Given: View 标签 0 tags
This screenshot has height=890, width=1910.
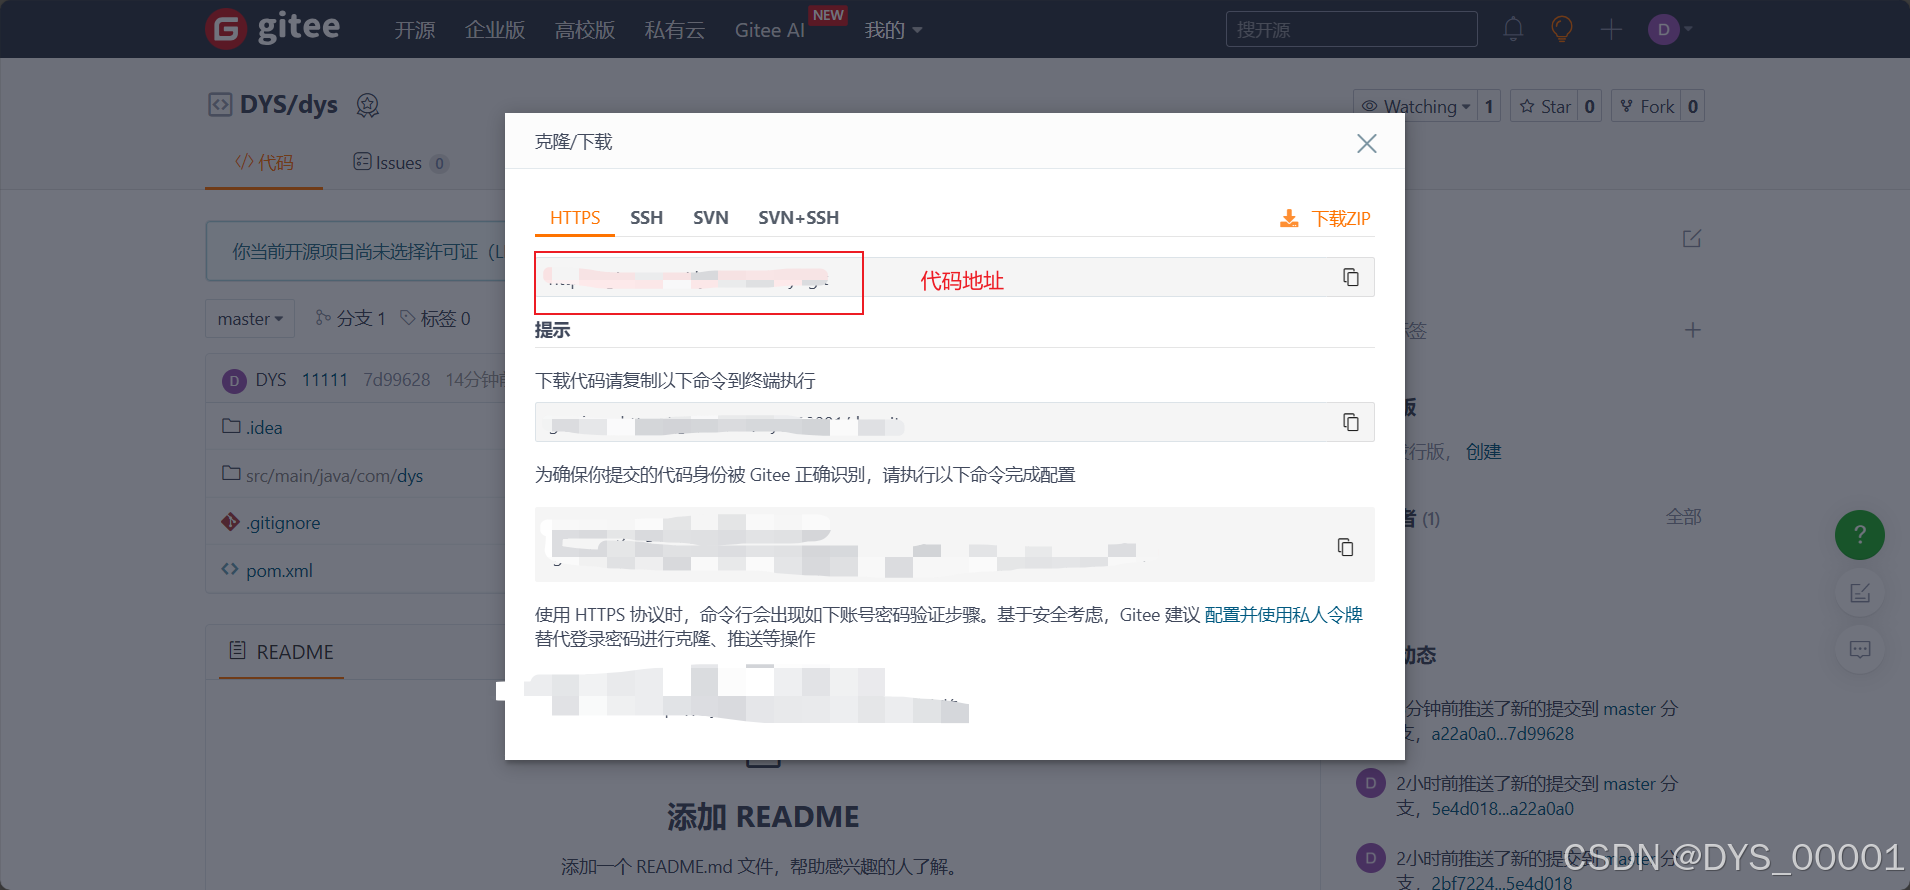Looking at the screenshot, I should click(x=435, y=318).
